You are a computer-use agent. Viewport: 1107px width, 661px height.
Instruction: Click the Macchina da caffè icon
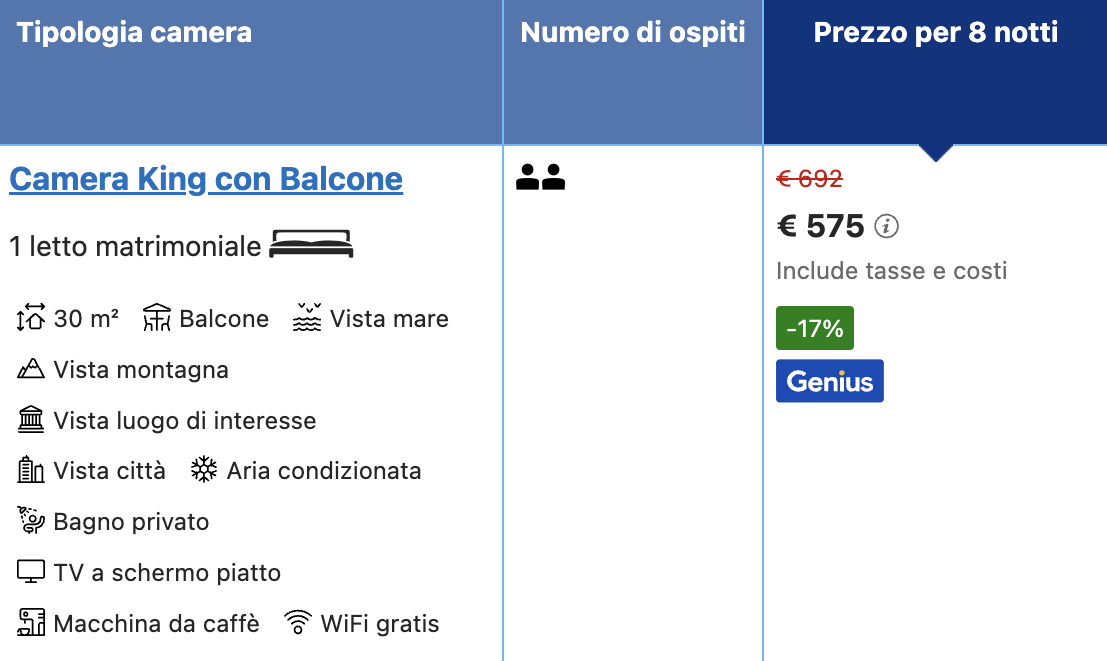tap(31, 624)
